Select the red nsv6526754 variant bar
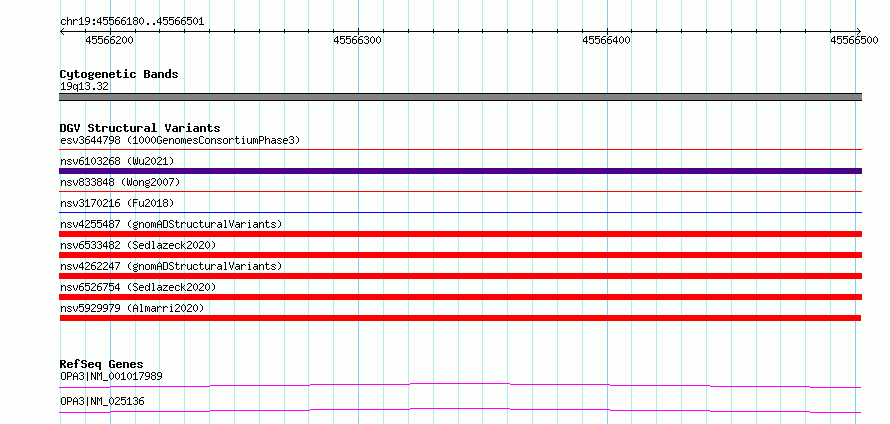The height and width of the screenshot is (424, 890). [x=461, y=297]
